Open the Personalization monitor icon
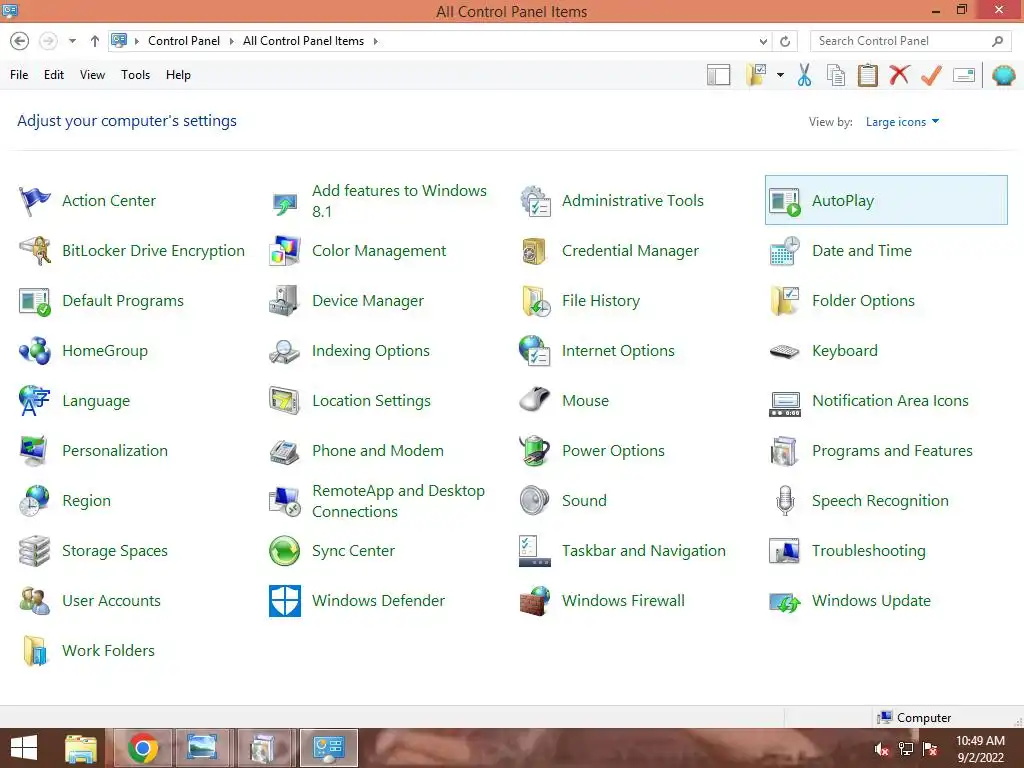This screenshot has height=768, width=1024. point(35,451)
